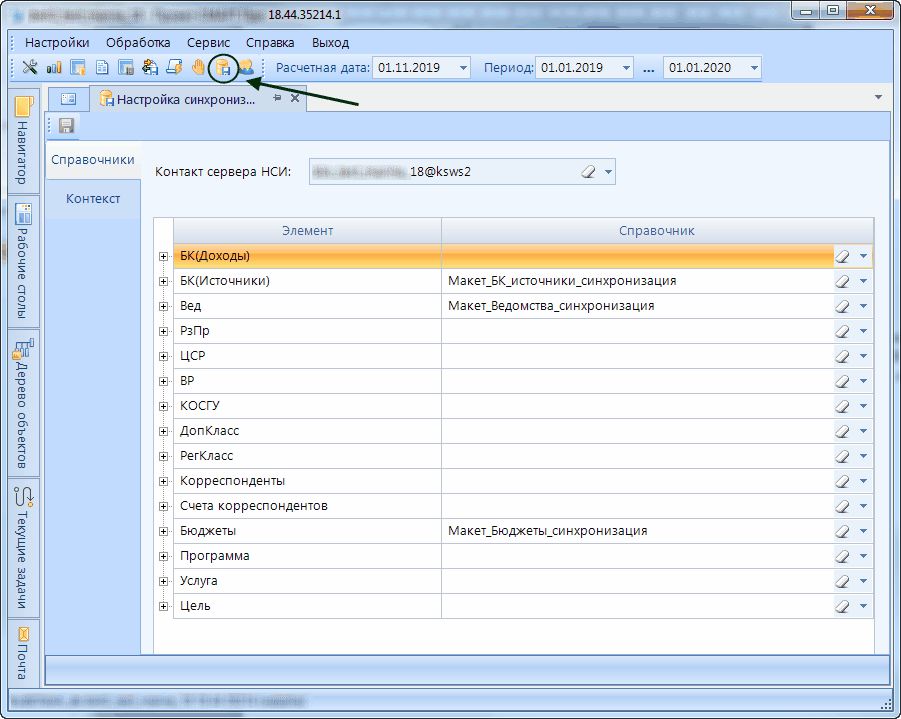Click the КОСГУ reference cell

pos(636,406)
